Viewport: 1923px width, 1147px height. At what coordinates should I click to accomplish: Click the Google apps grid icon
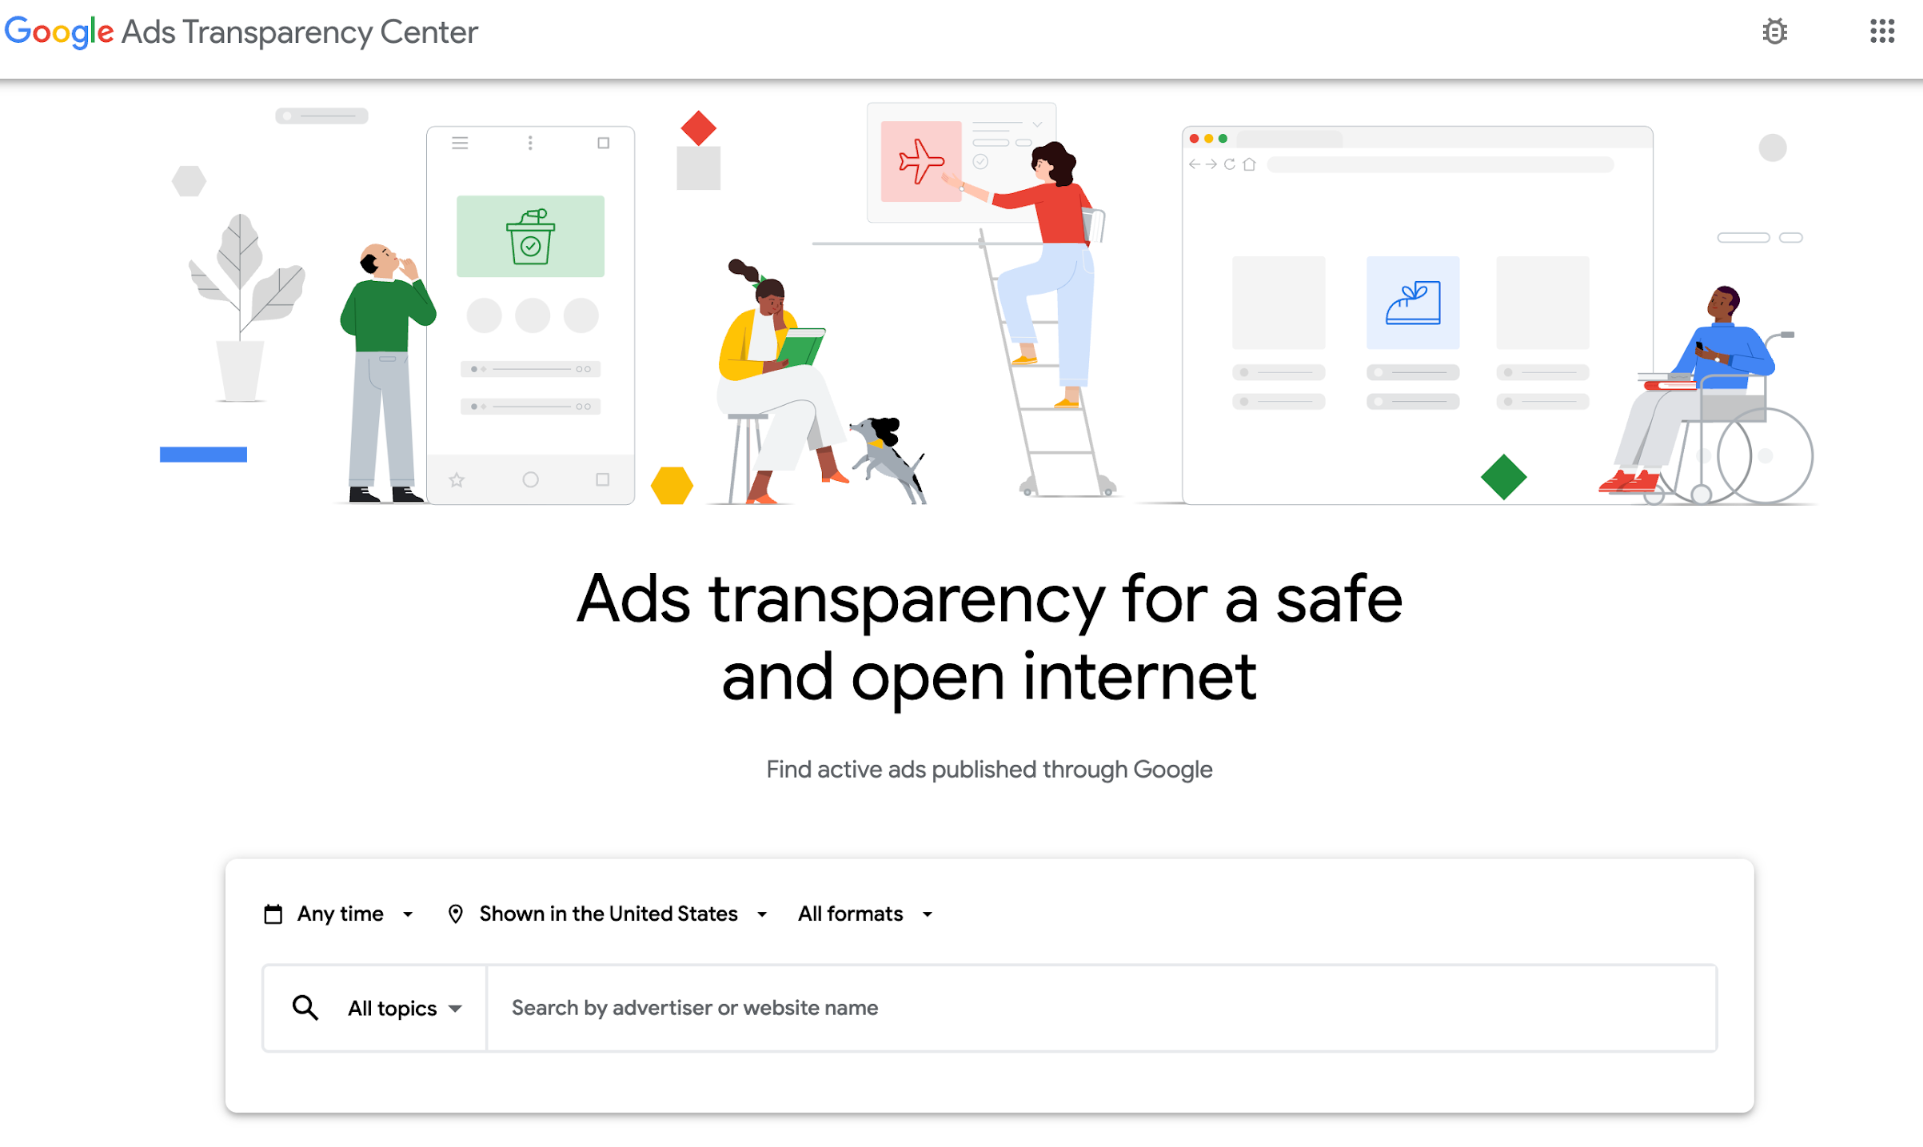click(x=1882, y=31)
